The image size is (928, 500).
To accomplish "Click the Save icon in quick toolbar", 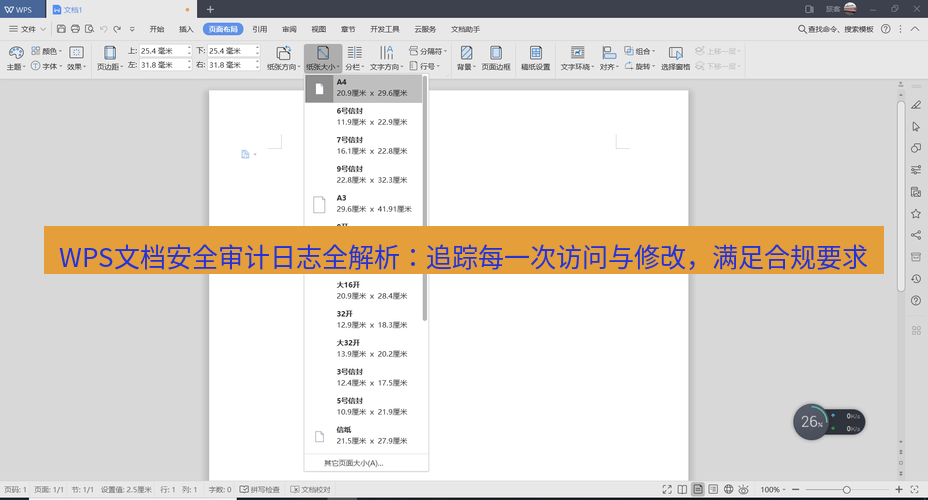I will [61, 28].
